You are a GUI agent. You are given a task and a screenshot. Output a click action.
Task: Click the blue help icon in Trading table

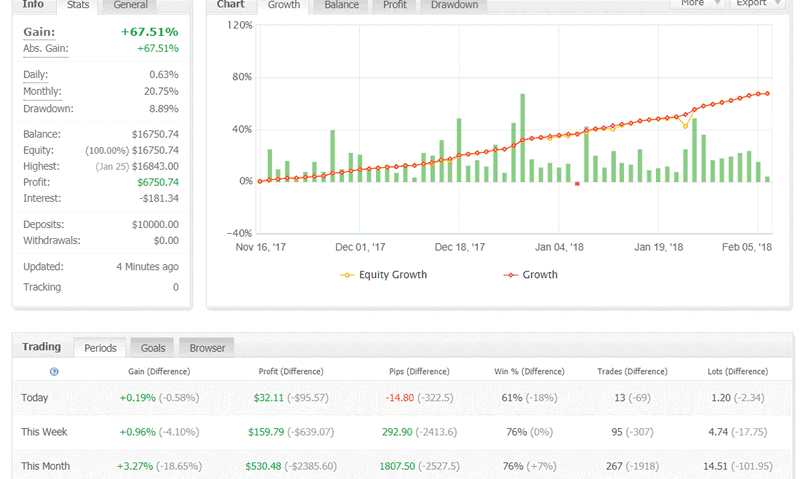point(54,371)
